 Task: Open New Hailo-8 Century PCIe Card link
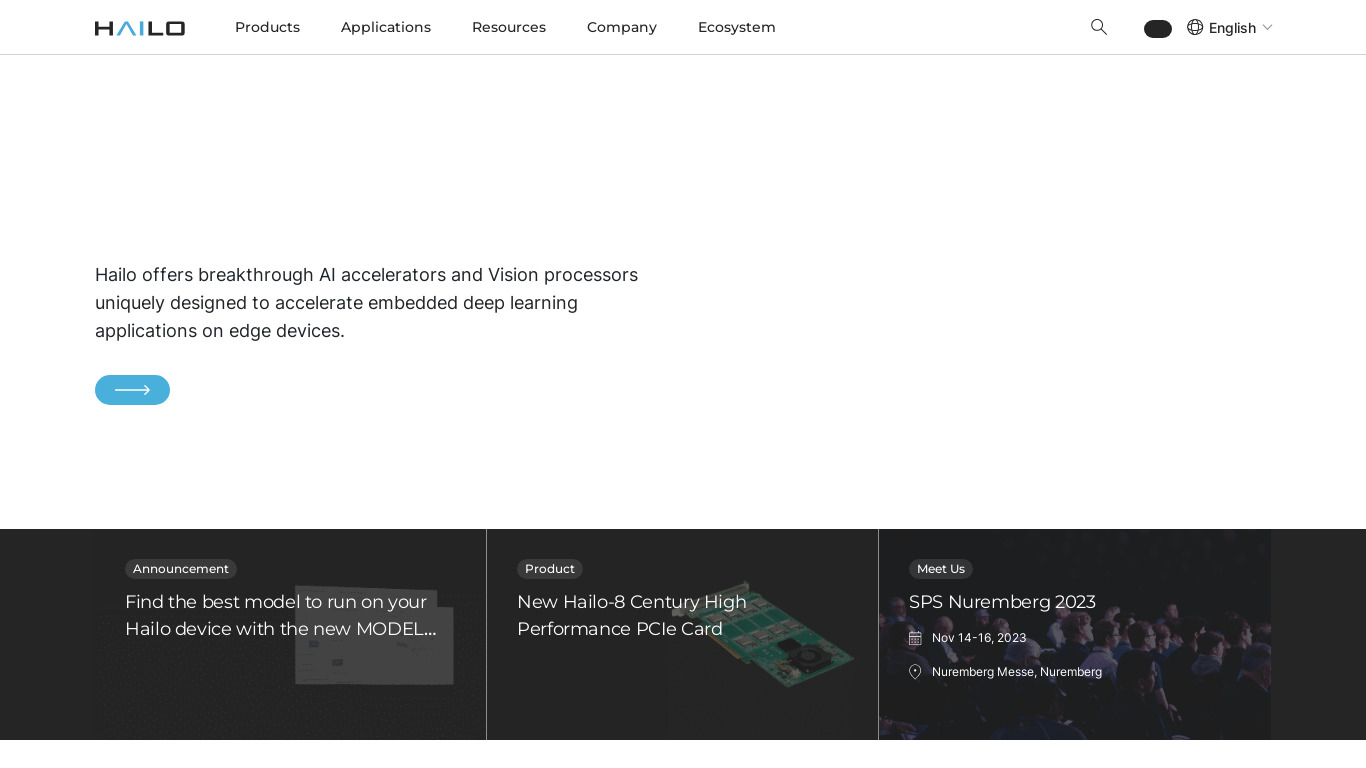click(x=632, y=615)
